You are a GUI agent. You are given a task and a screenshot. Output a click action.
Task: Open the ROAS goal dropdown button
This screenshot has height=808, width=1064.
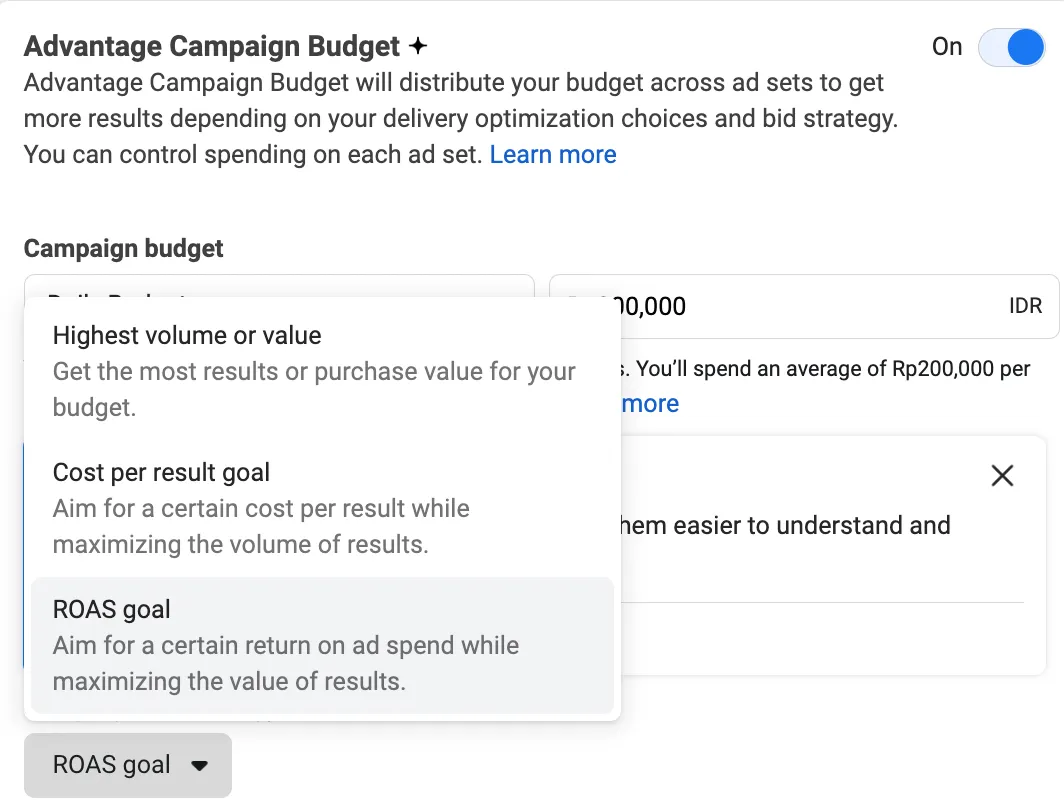point(128,765)
